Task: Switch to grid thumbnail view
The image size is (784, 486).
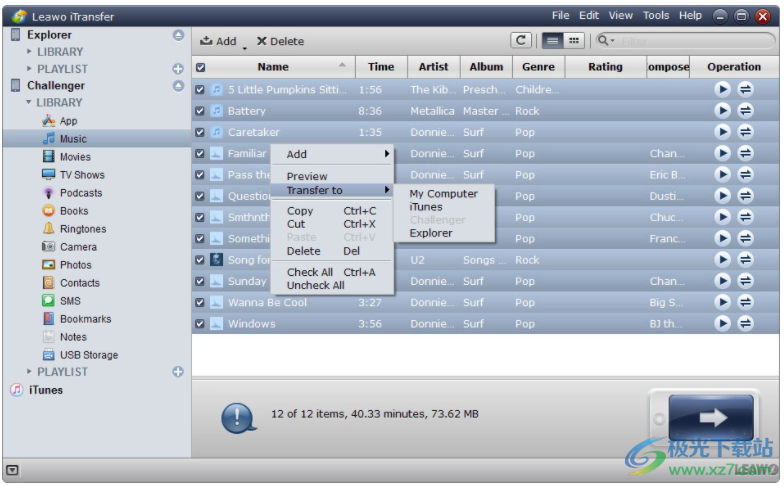Action: click(574, 40)
